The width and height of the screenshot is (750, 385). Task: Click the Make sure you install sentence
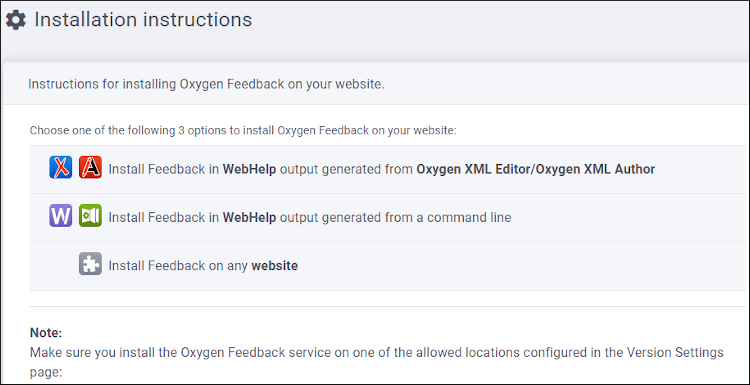tap(376, 363)
